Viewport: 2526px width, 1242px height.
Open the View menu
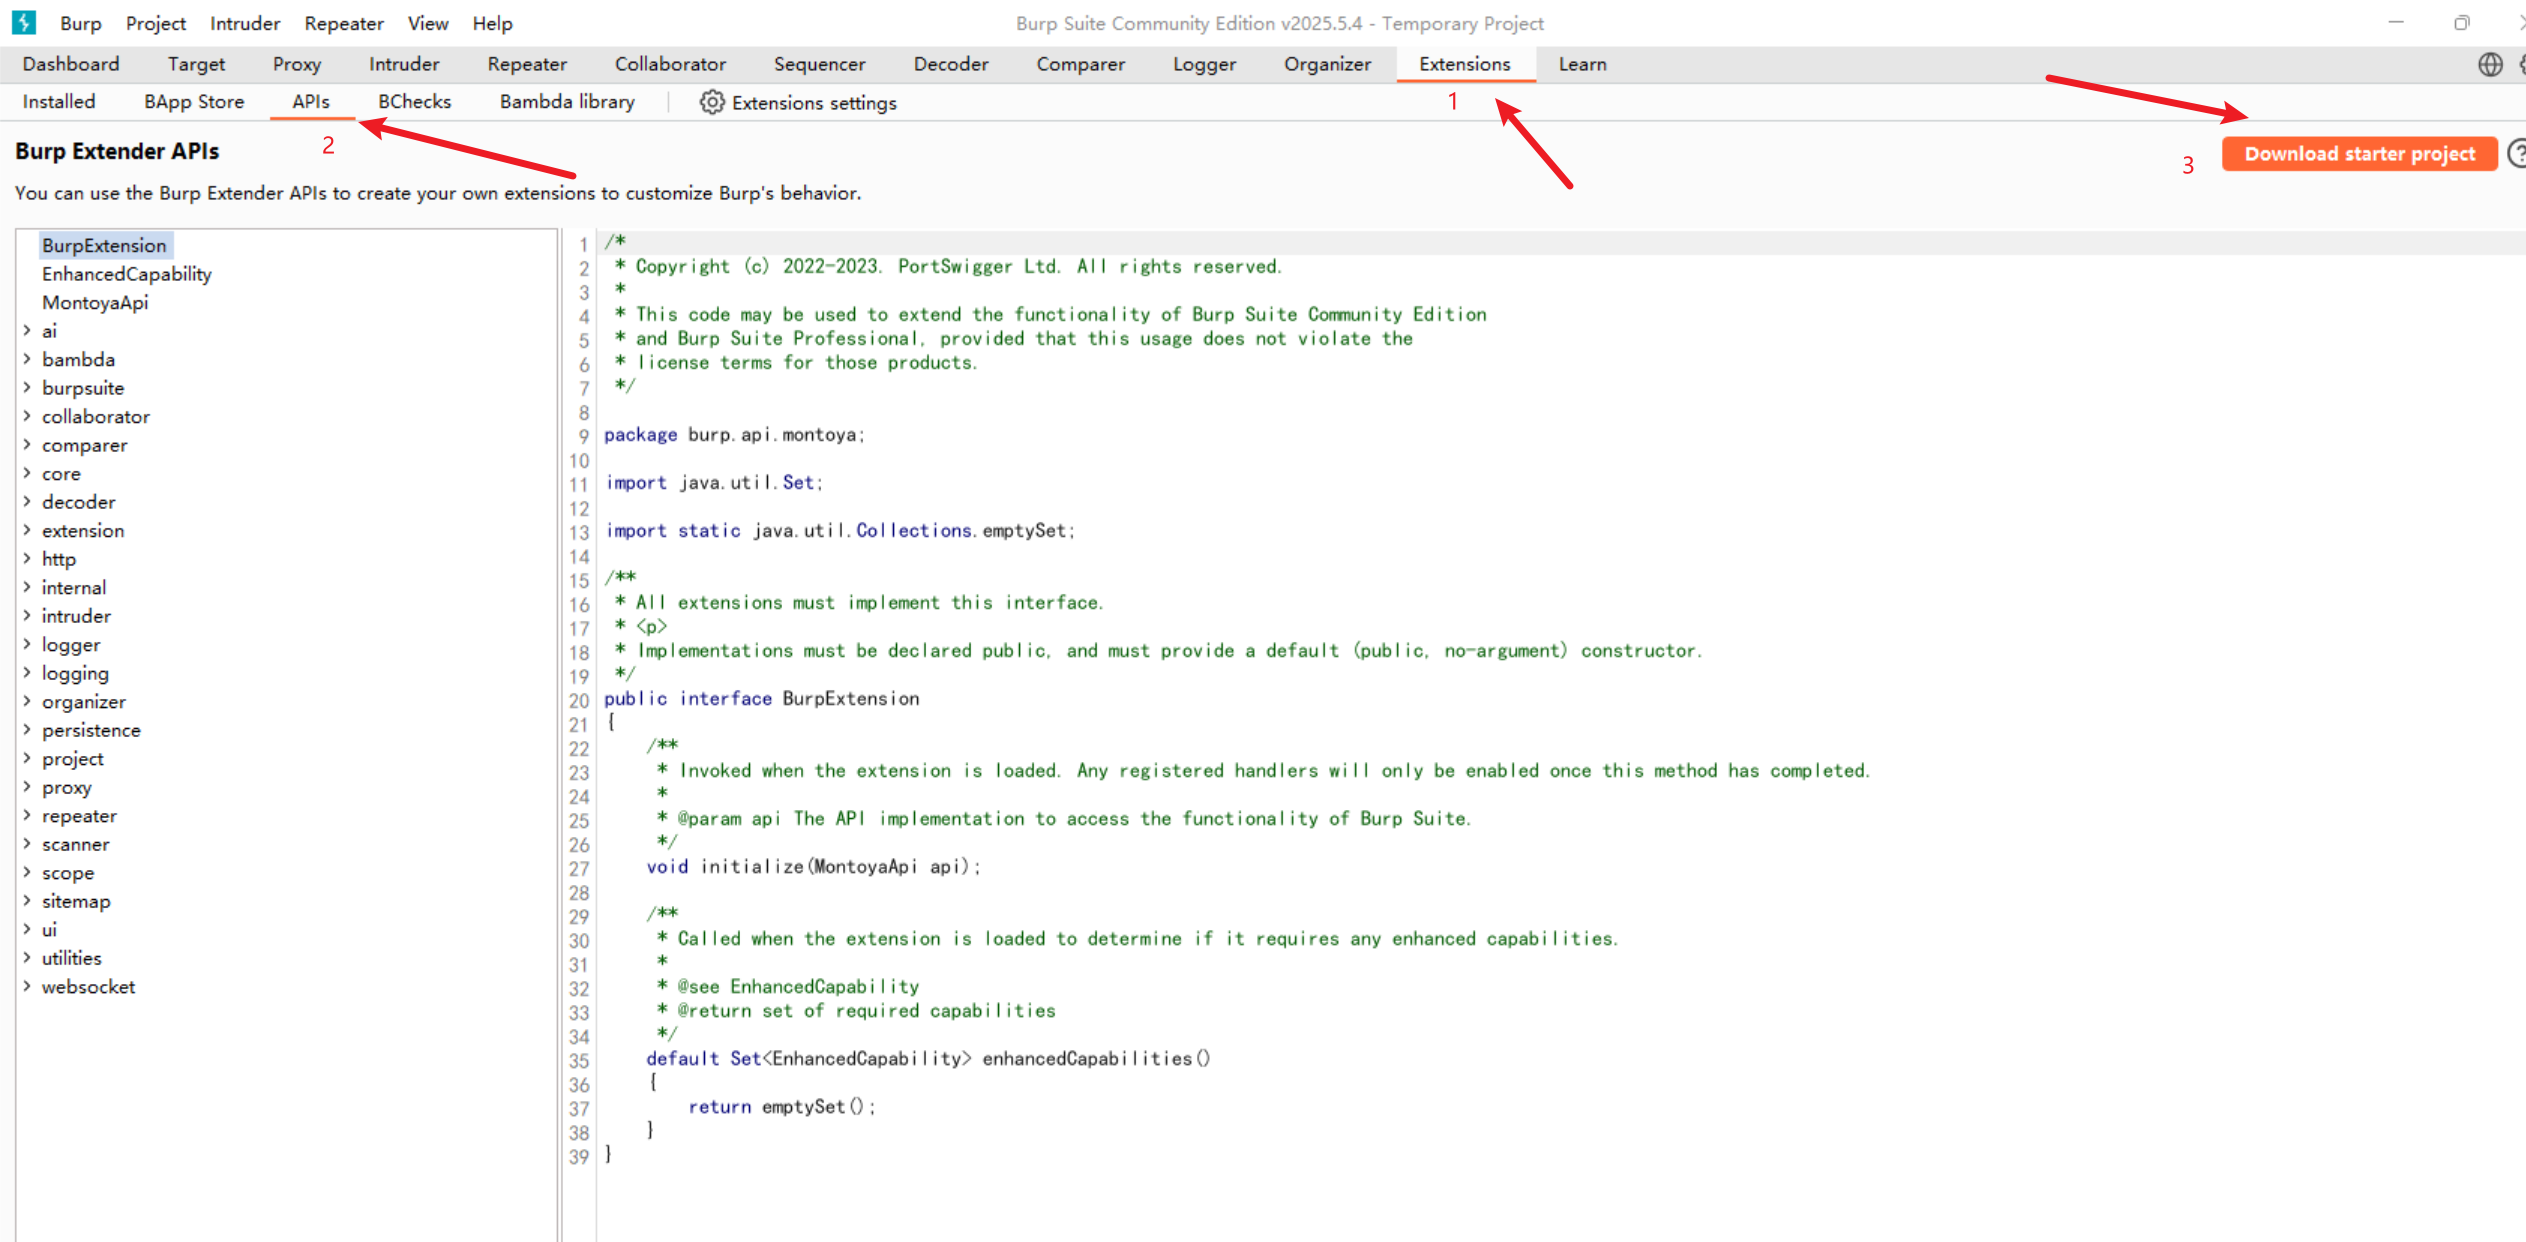(428, 23)
